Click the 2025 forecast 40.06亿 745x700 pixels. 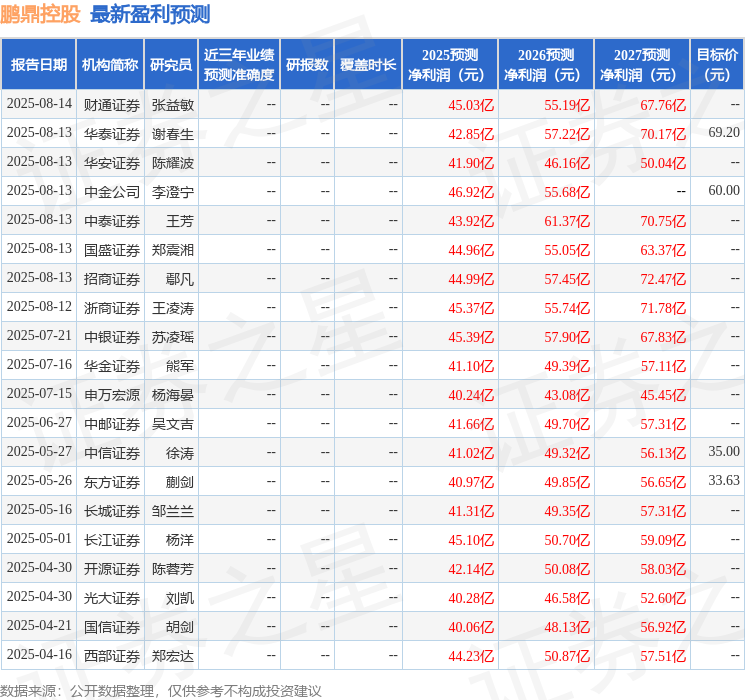click(x=471, y=627)
